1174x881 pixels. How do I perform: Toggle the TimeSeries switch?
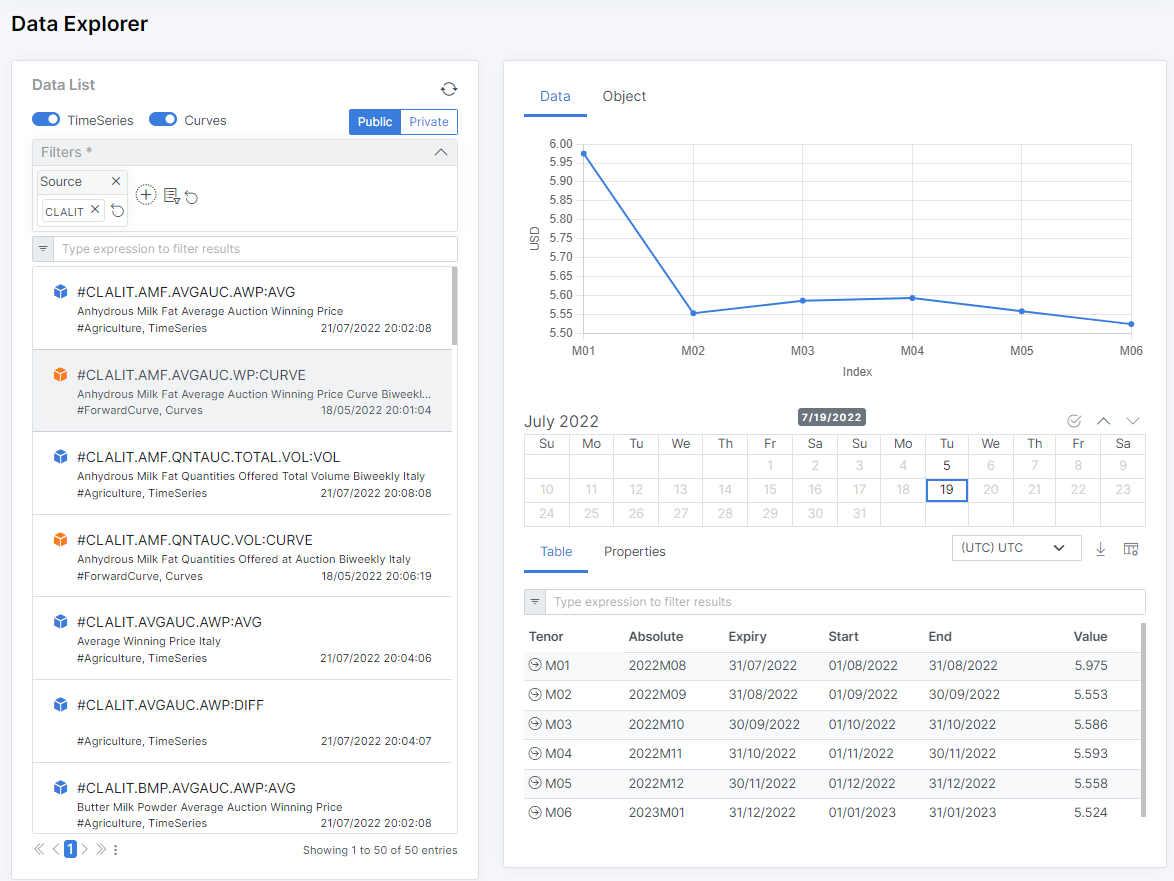[x=46, y=120]
